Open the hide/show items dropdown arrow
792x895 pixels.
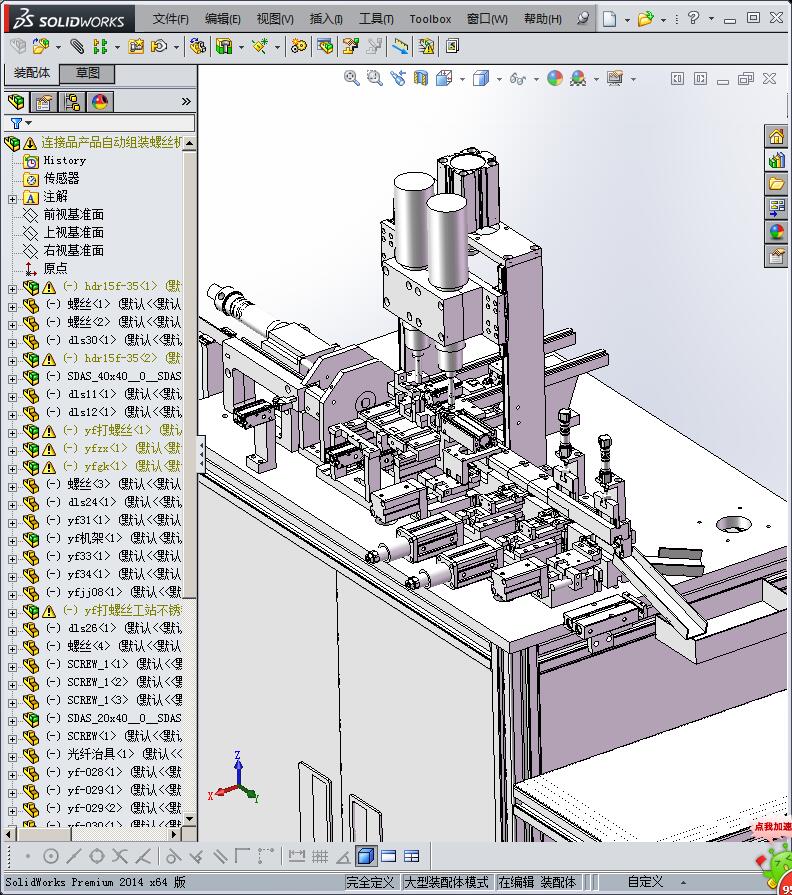pos(536,79)
